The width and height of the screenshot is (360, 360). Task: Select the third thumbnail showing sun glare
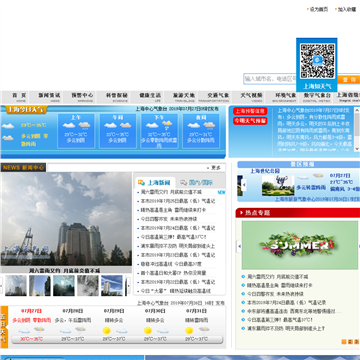coord(64,286)
